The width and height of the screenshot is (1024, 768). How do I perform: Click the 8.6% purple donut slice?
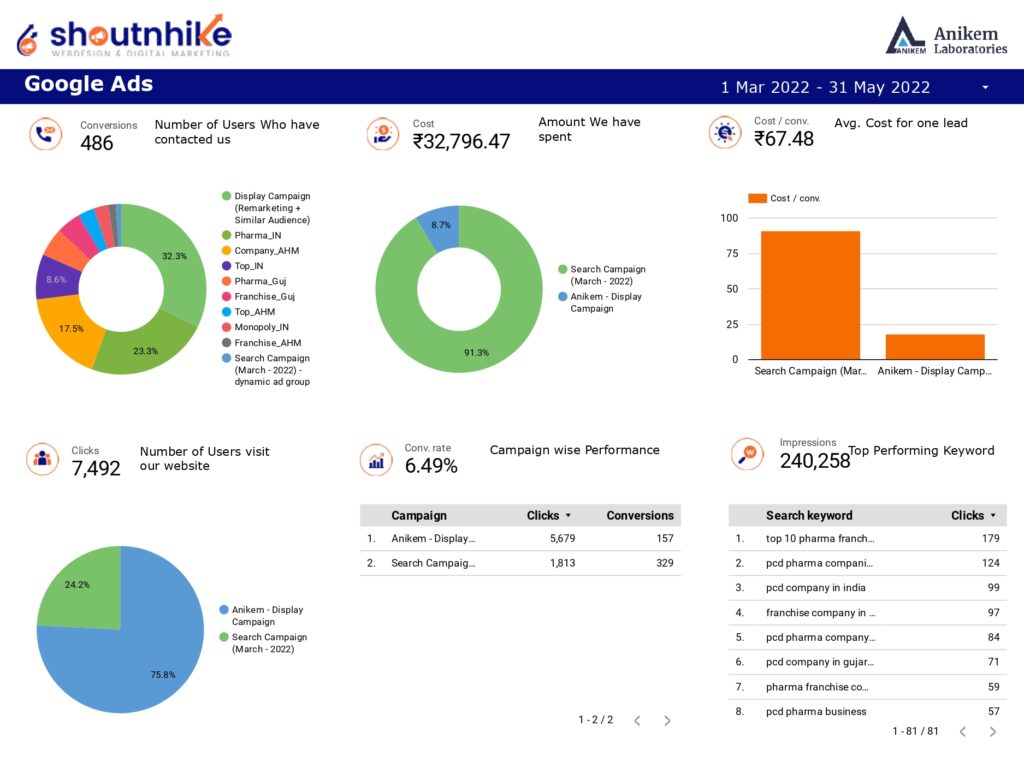pyautogui.click(x=56, y=279)
